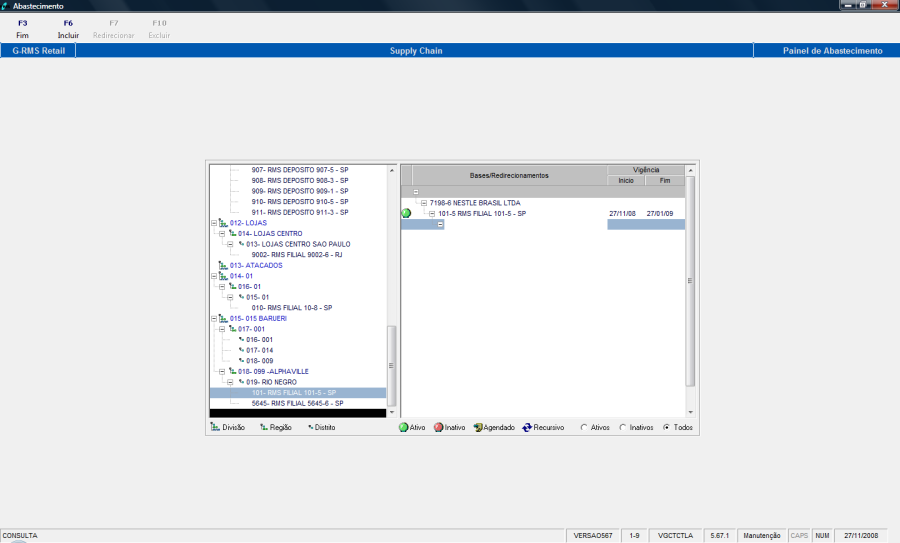
Task: Click the Fim column header in the grid
Action: tap(665, 180)
